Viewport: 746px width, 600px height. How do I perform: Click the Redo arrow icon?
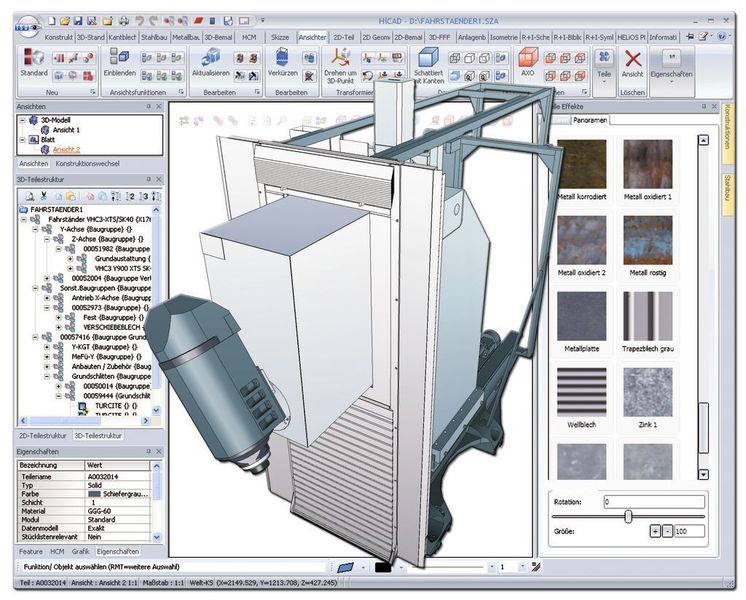[153, 21]
